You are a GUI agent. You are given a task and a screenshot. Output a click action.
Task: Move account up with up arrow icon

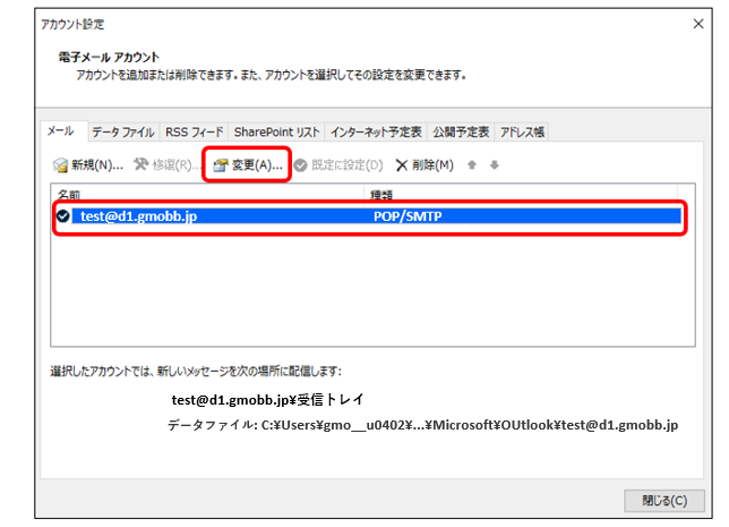(x=472, y=165)
